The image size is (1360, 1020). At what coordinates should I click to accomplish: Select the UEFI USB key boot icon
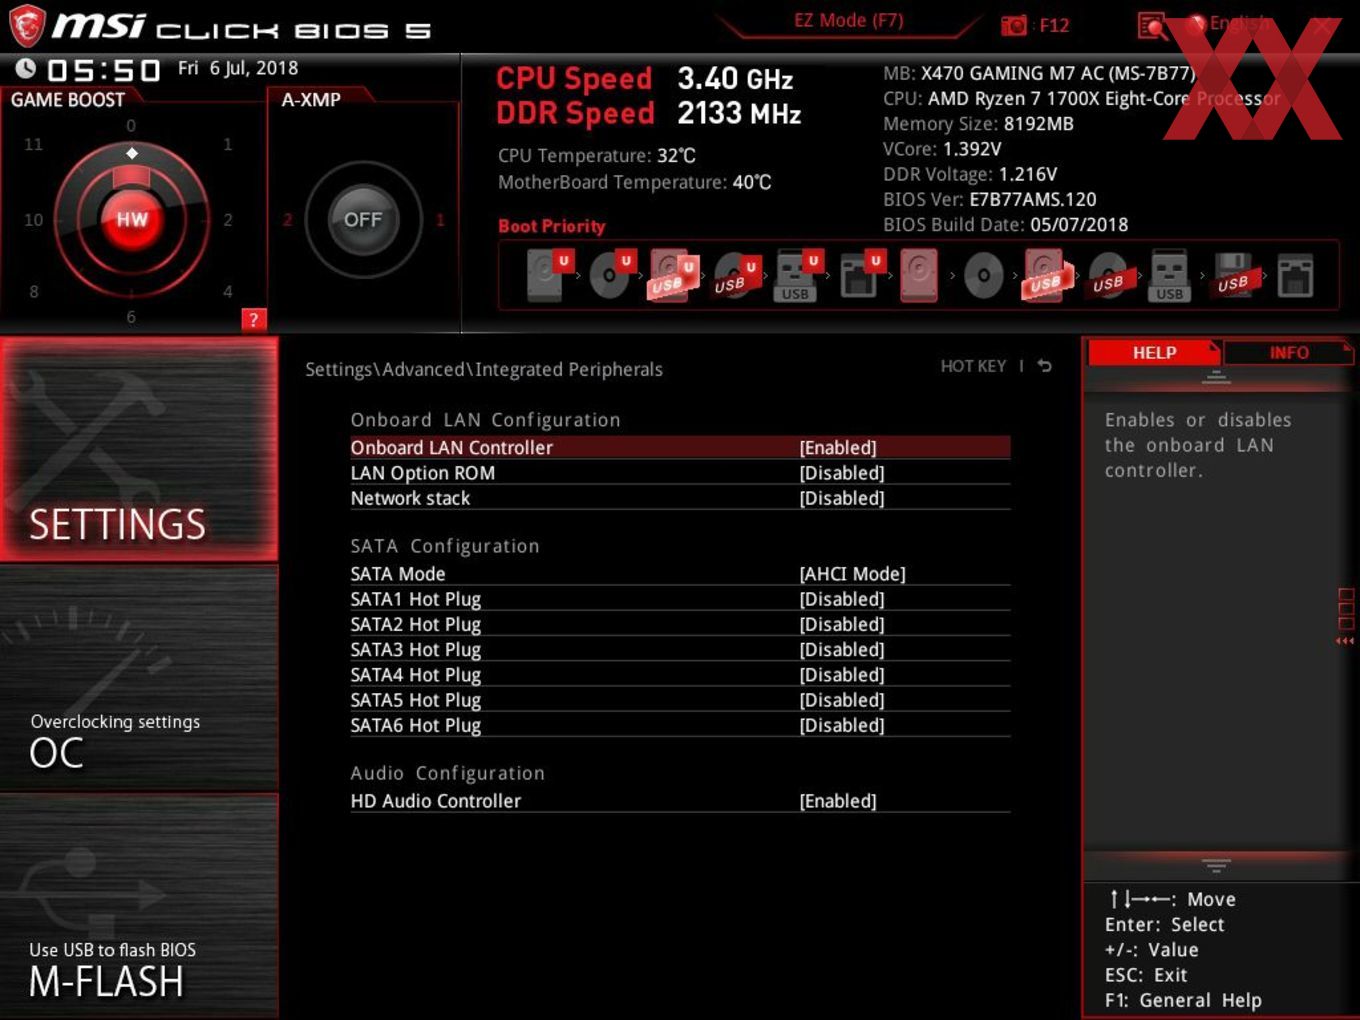pos(799,275)
